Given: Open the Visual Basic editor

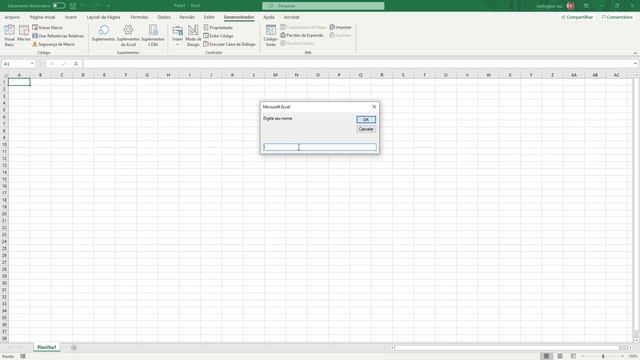Looking at the screenshot, I should tap(9, 36).
